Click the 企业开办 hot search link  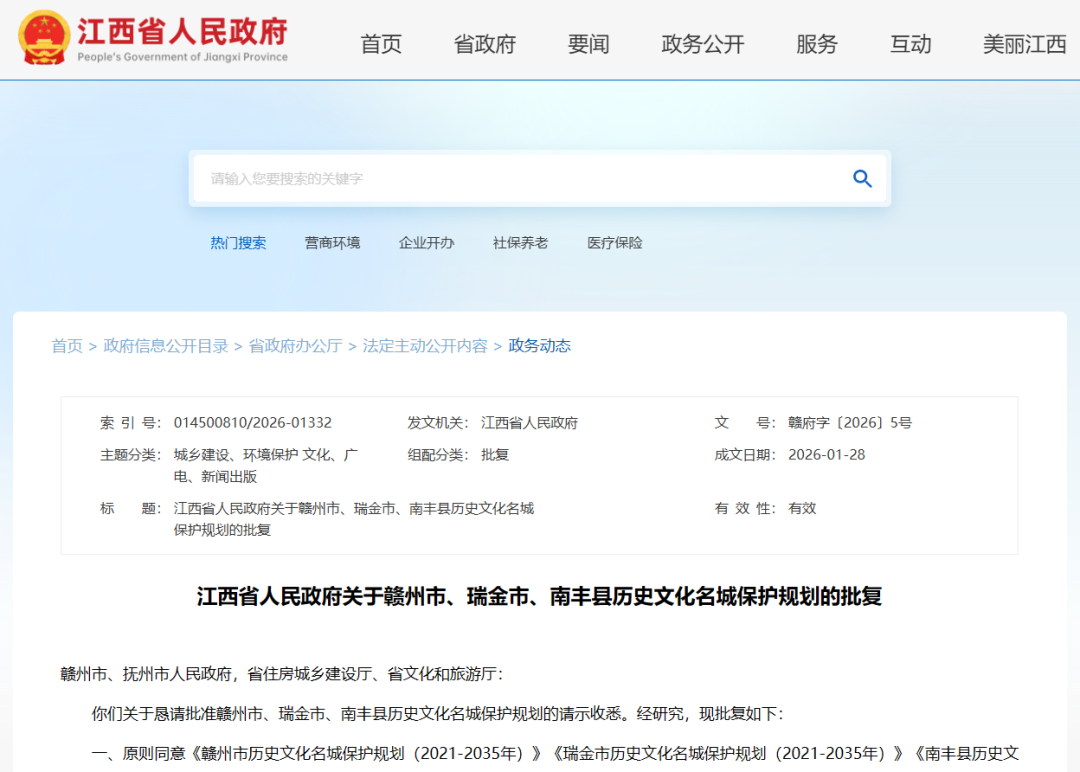pos(426,243)
